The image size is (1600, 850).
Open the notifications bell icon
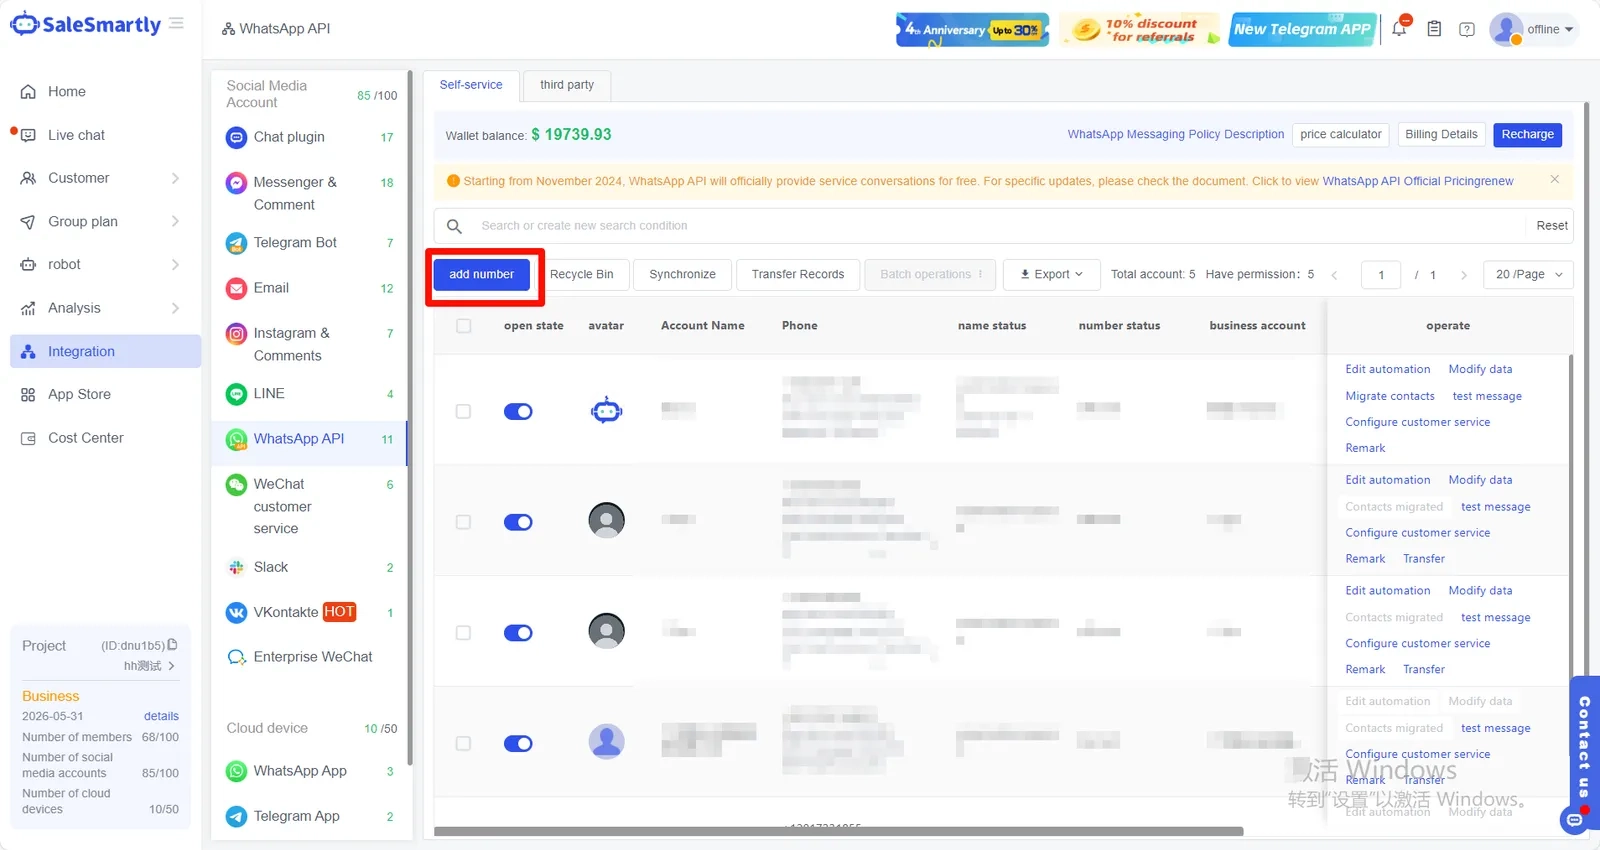click(x=1399, y=28)
